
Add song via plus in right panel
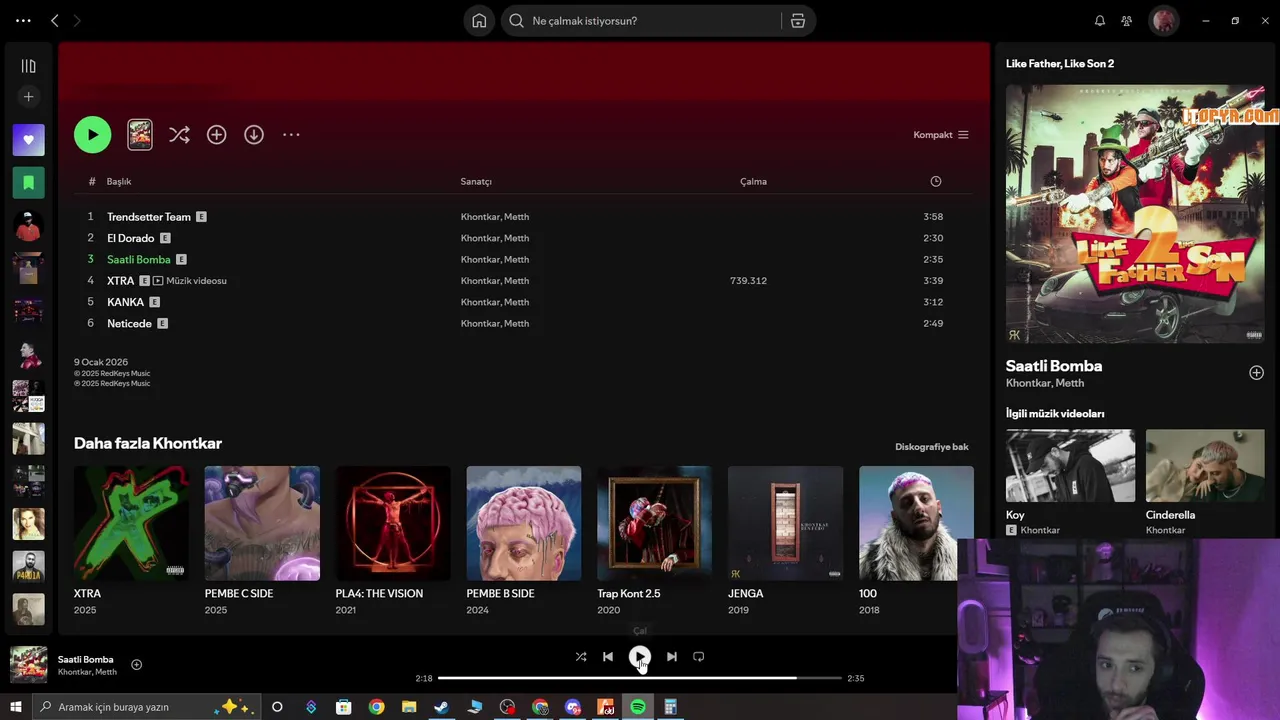[1256, 373]
